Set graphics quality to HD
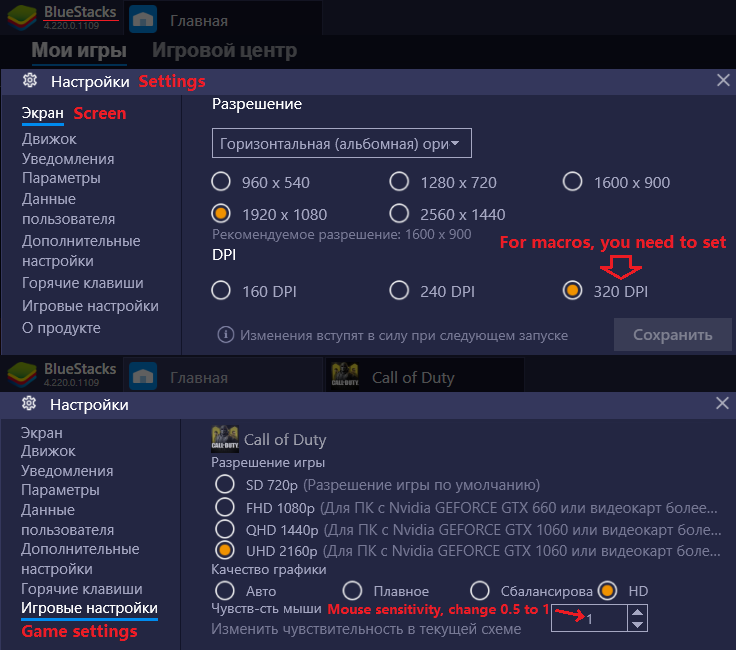The width and height of the screenshot is (736, 650). 607,591
